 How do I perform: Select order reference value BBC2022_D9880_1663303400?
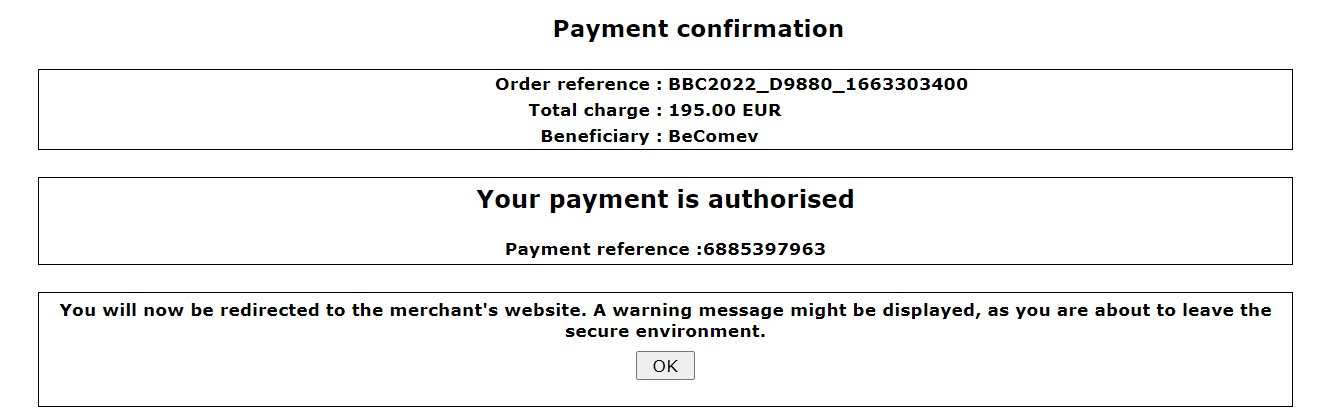[x=818, y=84]
